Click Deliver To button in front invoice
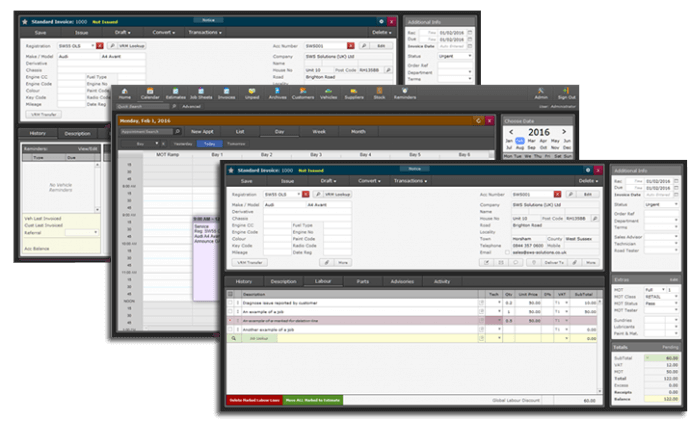Screen dimensions: 690x421 pos(554,262)
